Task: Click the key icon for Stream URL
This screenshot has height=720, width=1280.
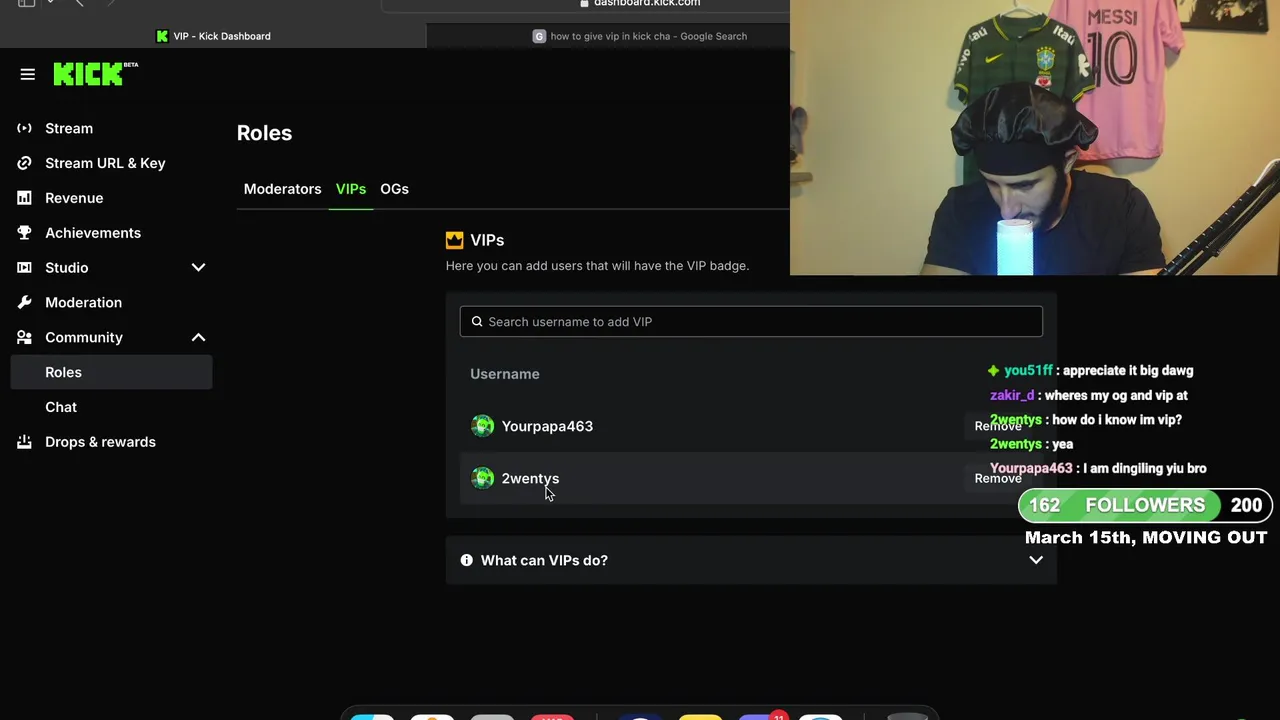Action: pos(25,163)
